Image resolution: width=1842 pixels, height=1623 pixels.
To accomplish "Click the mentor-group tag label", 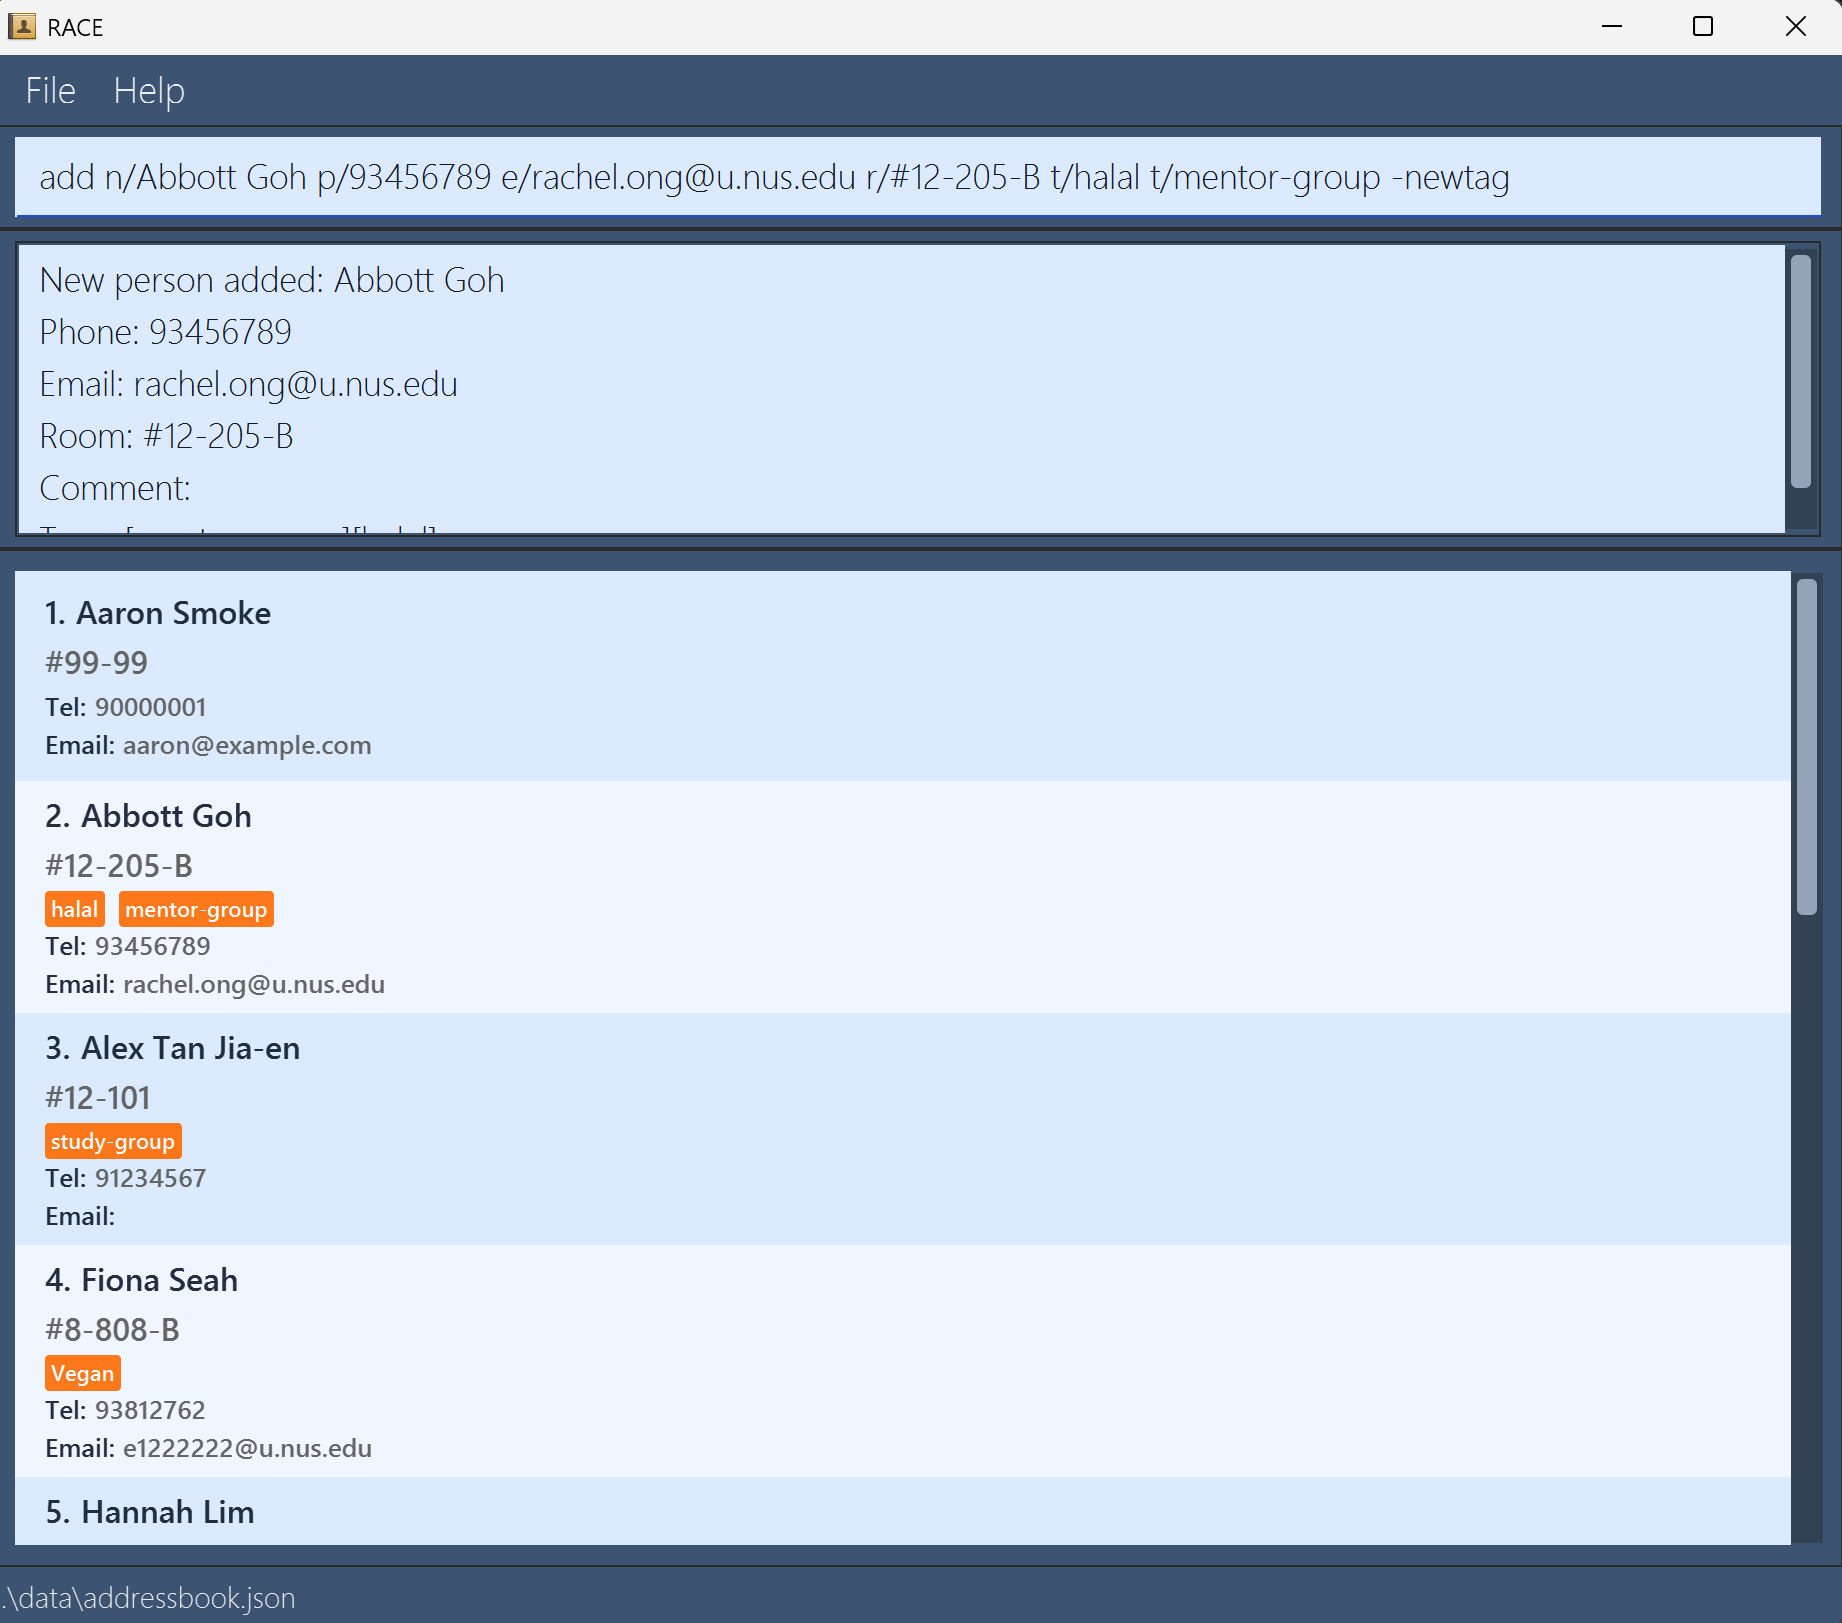I will coord(196,910).
